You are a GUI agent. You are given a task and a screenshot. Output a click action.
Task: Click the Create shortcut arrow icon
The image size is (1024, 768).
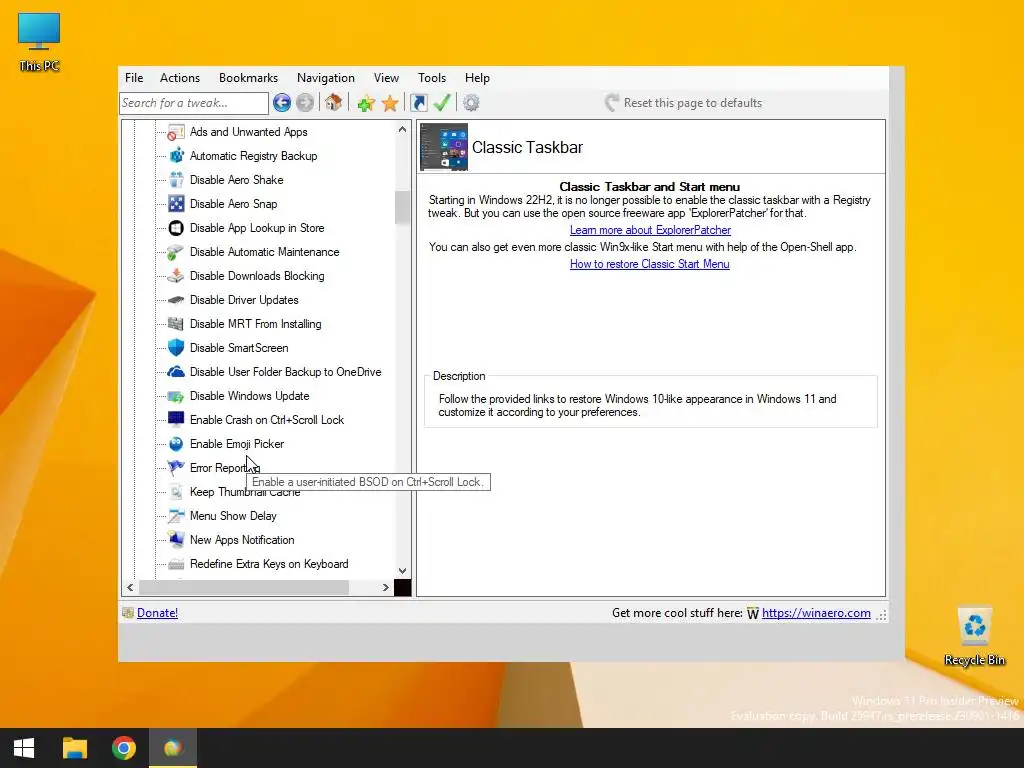pyautogui.click(x=419, y=103)
